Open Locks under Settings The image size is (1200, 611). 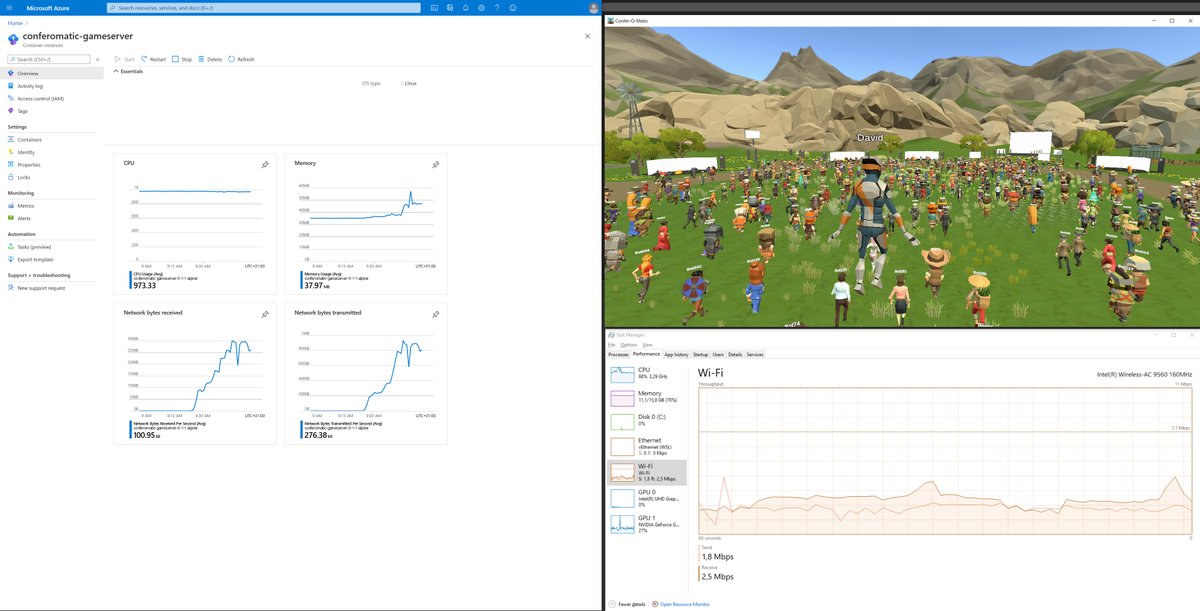pyautogui.click(x=52, y=177)
